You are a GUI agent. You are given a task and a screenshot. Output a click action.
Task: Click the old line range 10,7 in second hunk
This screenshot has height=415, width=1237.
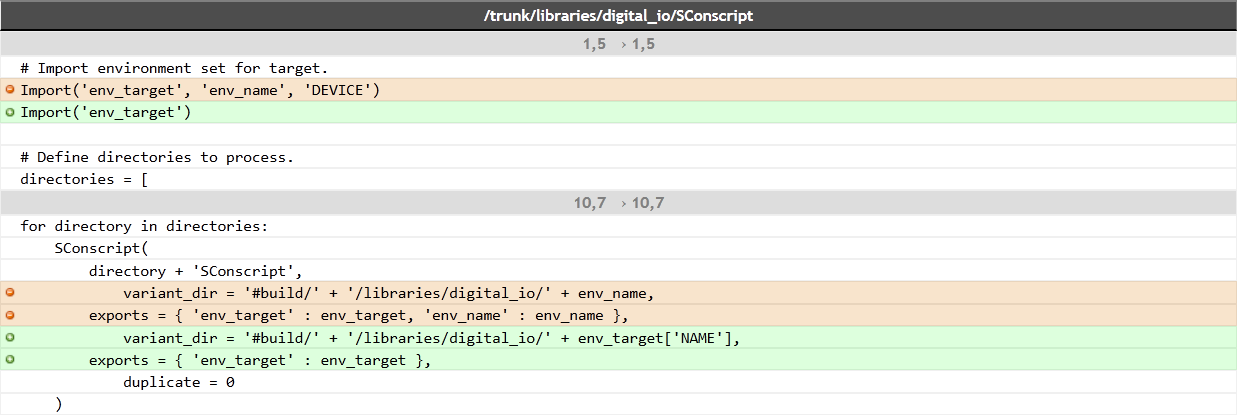click(589, 203)
